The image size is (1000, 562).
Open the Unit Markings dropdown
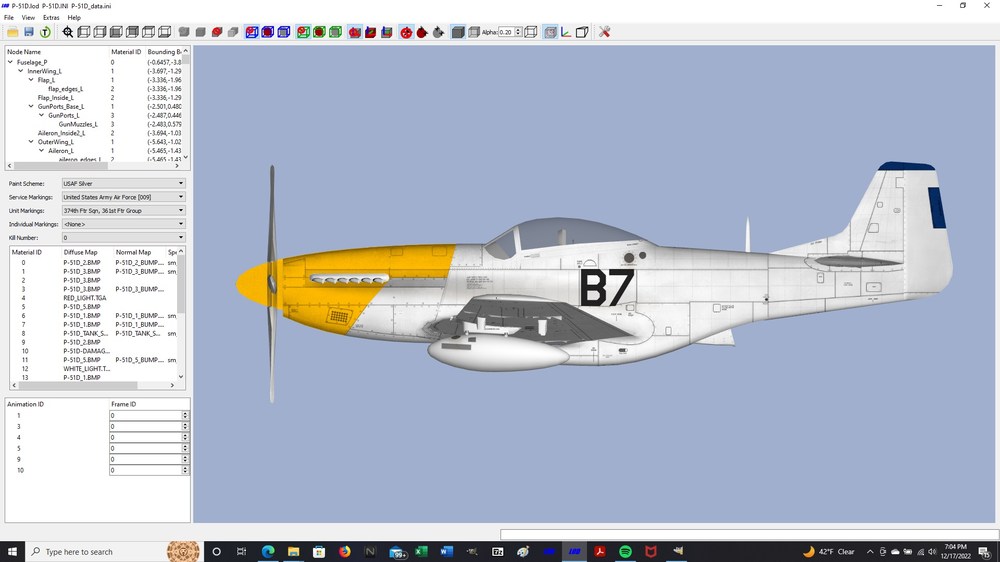coord(124,211)
